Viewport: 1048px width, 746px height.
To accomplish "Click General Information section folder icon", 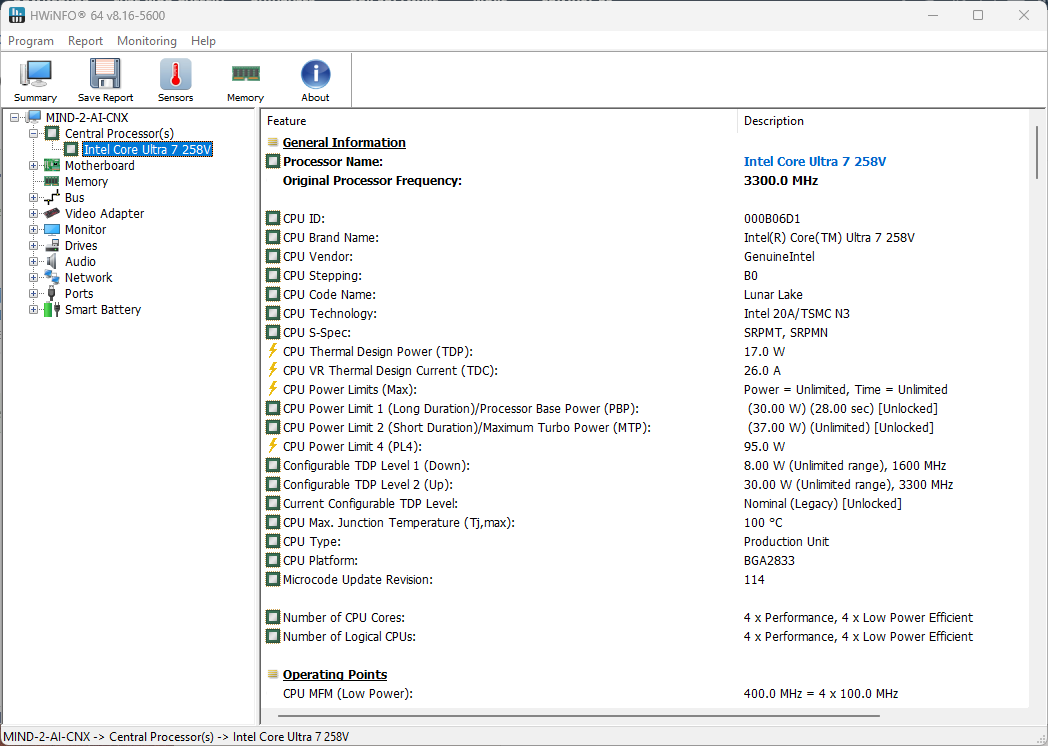I will pos(273,142).
